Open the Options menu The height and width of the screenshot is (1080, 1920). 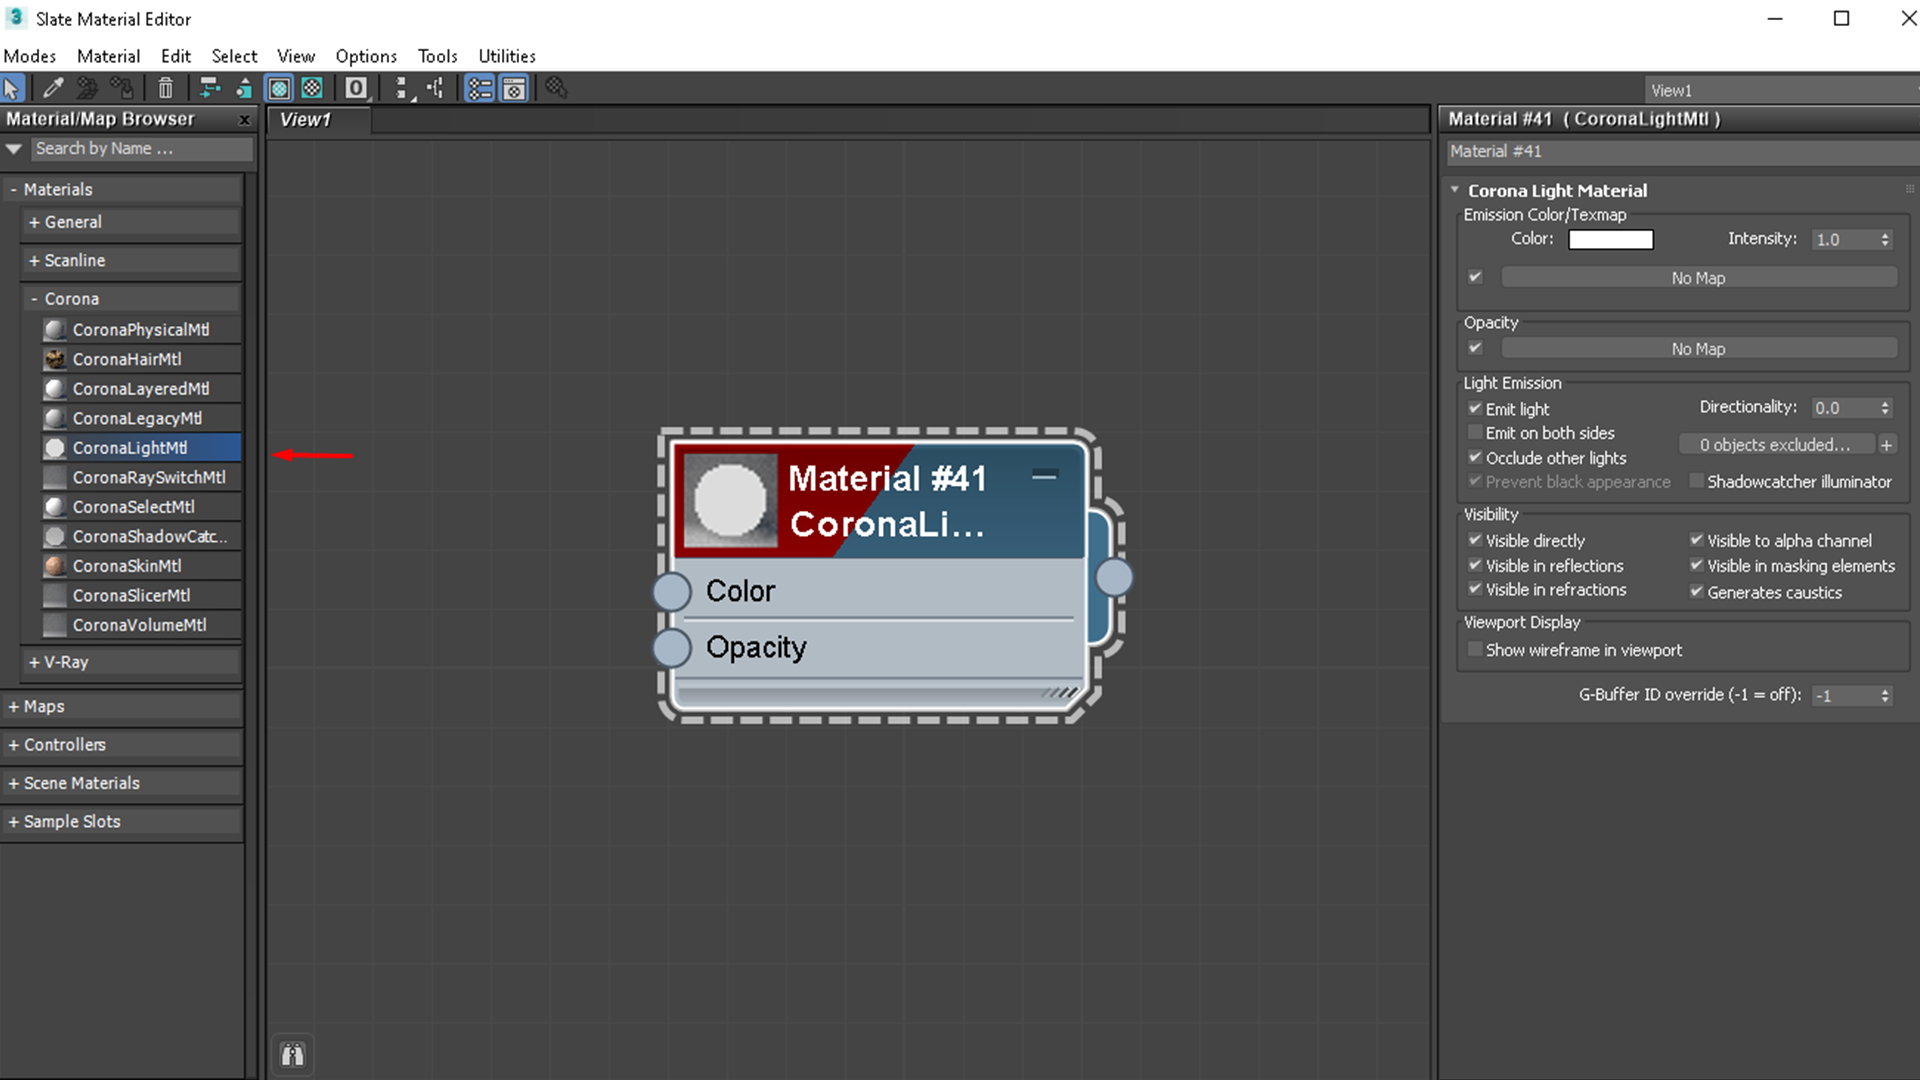click(366, 56)
